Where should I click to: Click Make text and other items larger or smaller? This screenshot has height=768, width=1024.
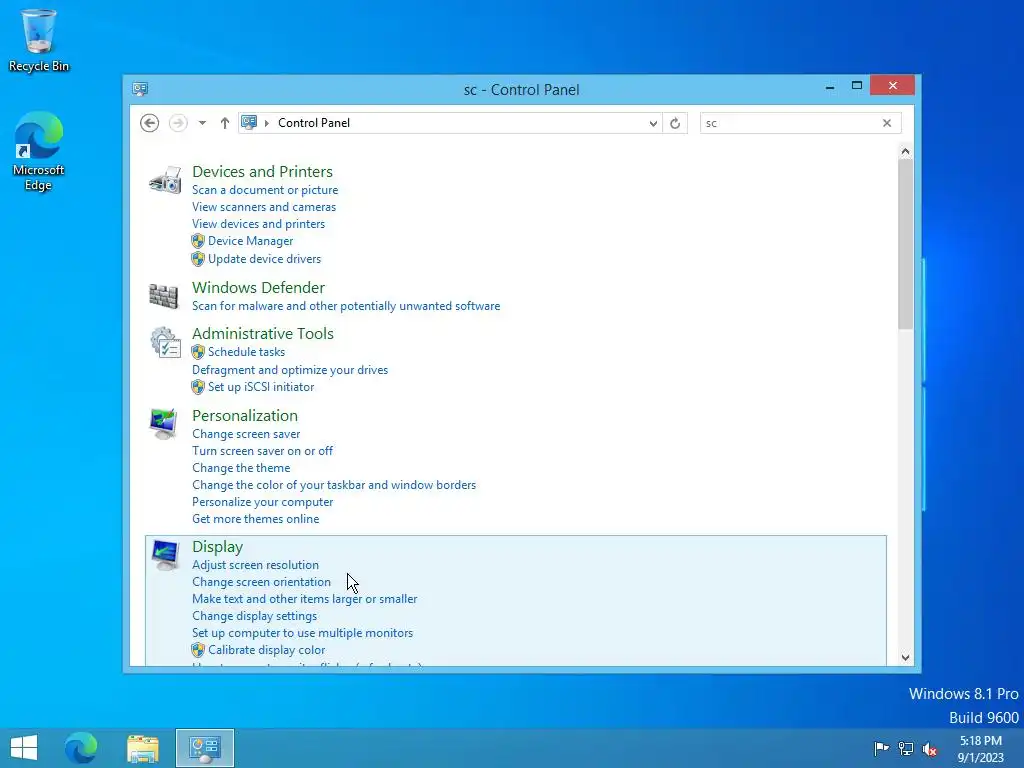point(304,599)
